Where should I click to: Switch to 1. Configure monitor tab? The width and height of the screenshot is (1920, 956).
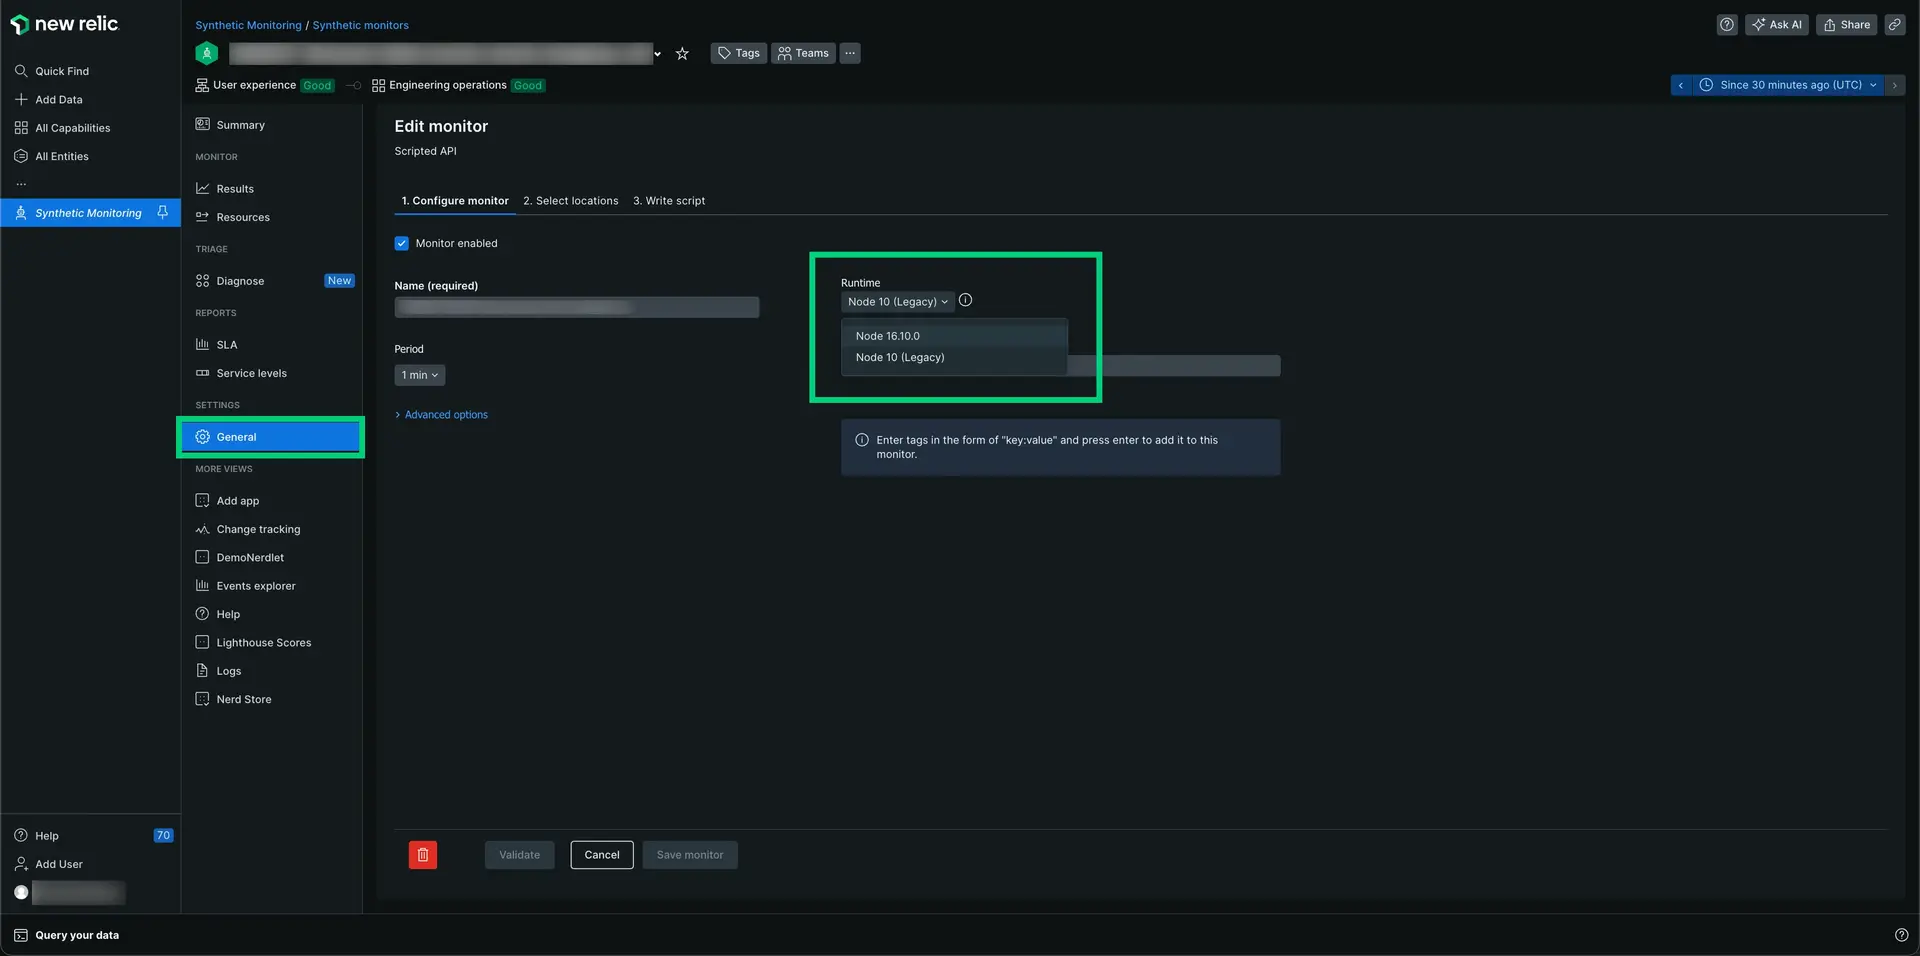(455, 201)
